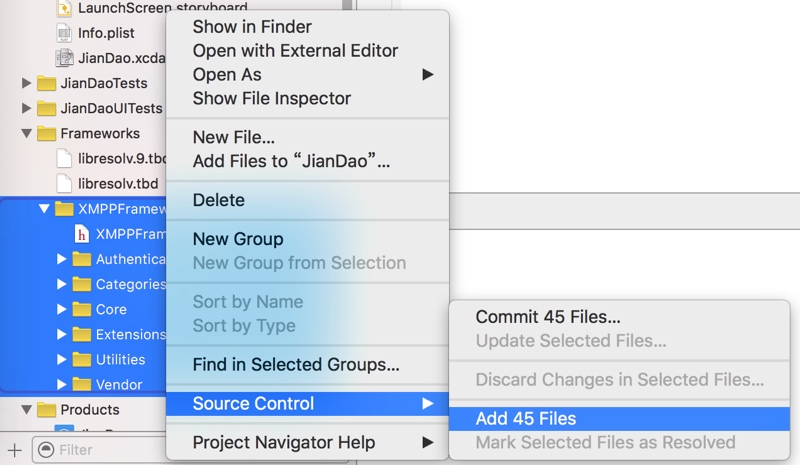
Task: Click the Filter text field
Action: pos(105,450)
